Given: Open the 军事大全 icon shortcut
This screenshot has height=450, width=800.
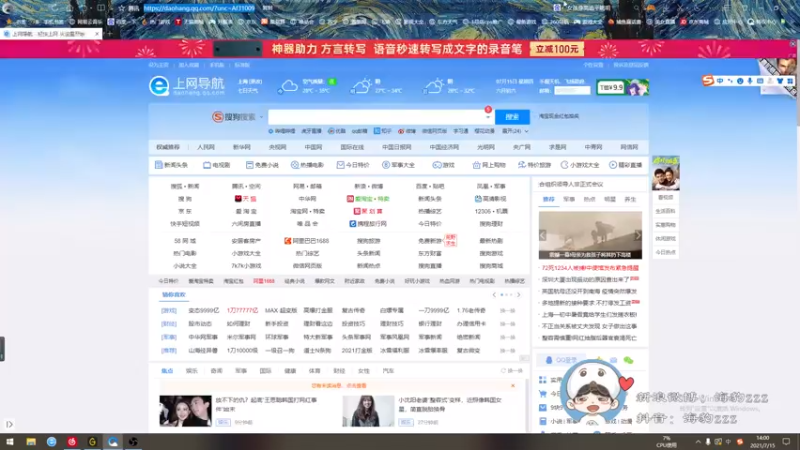Looking at the screenshot, I should click(398, 165).
